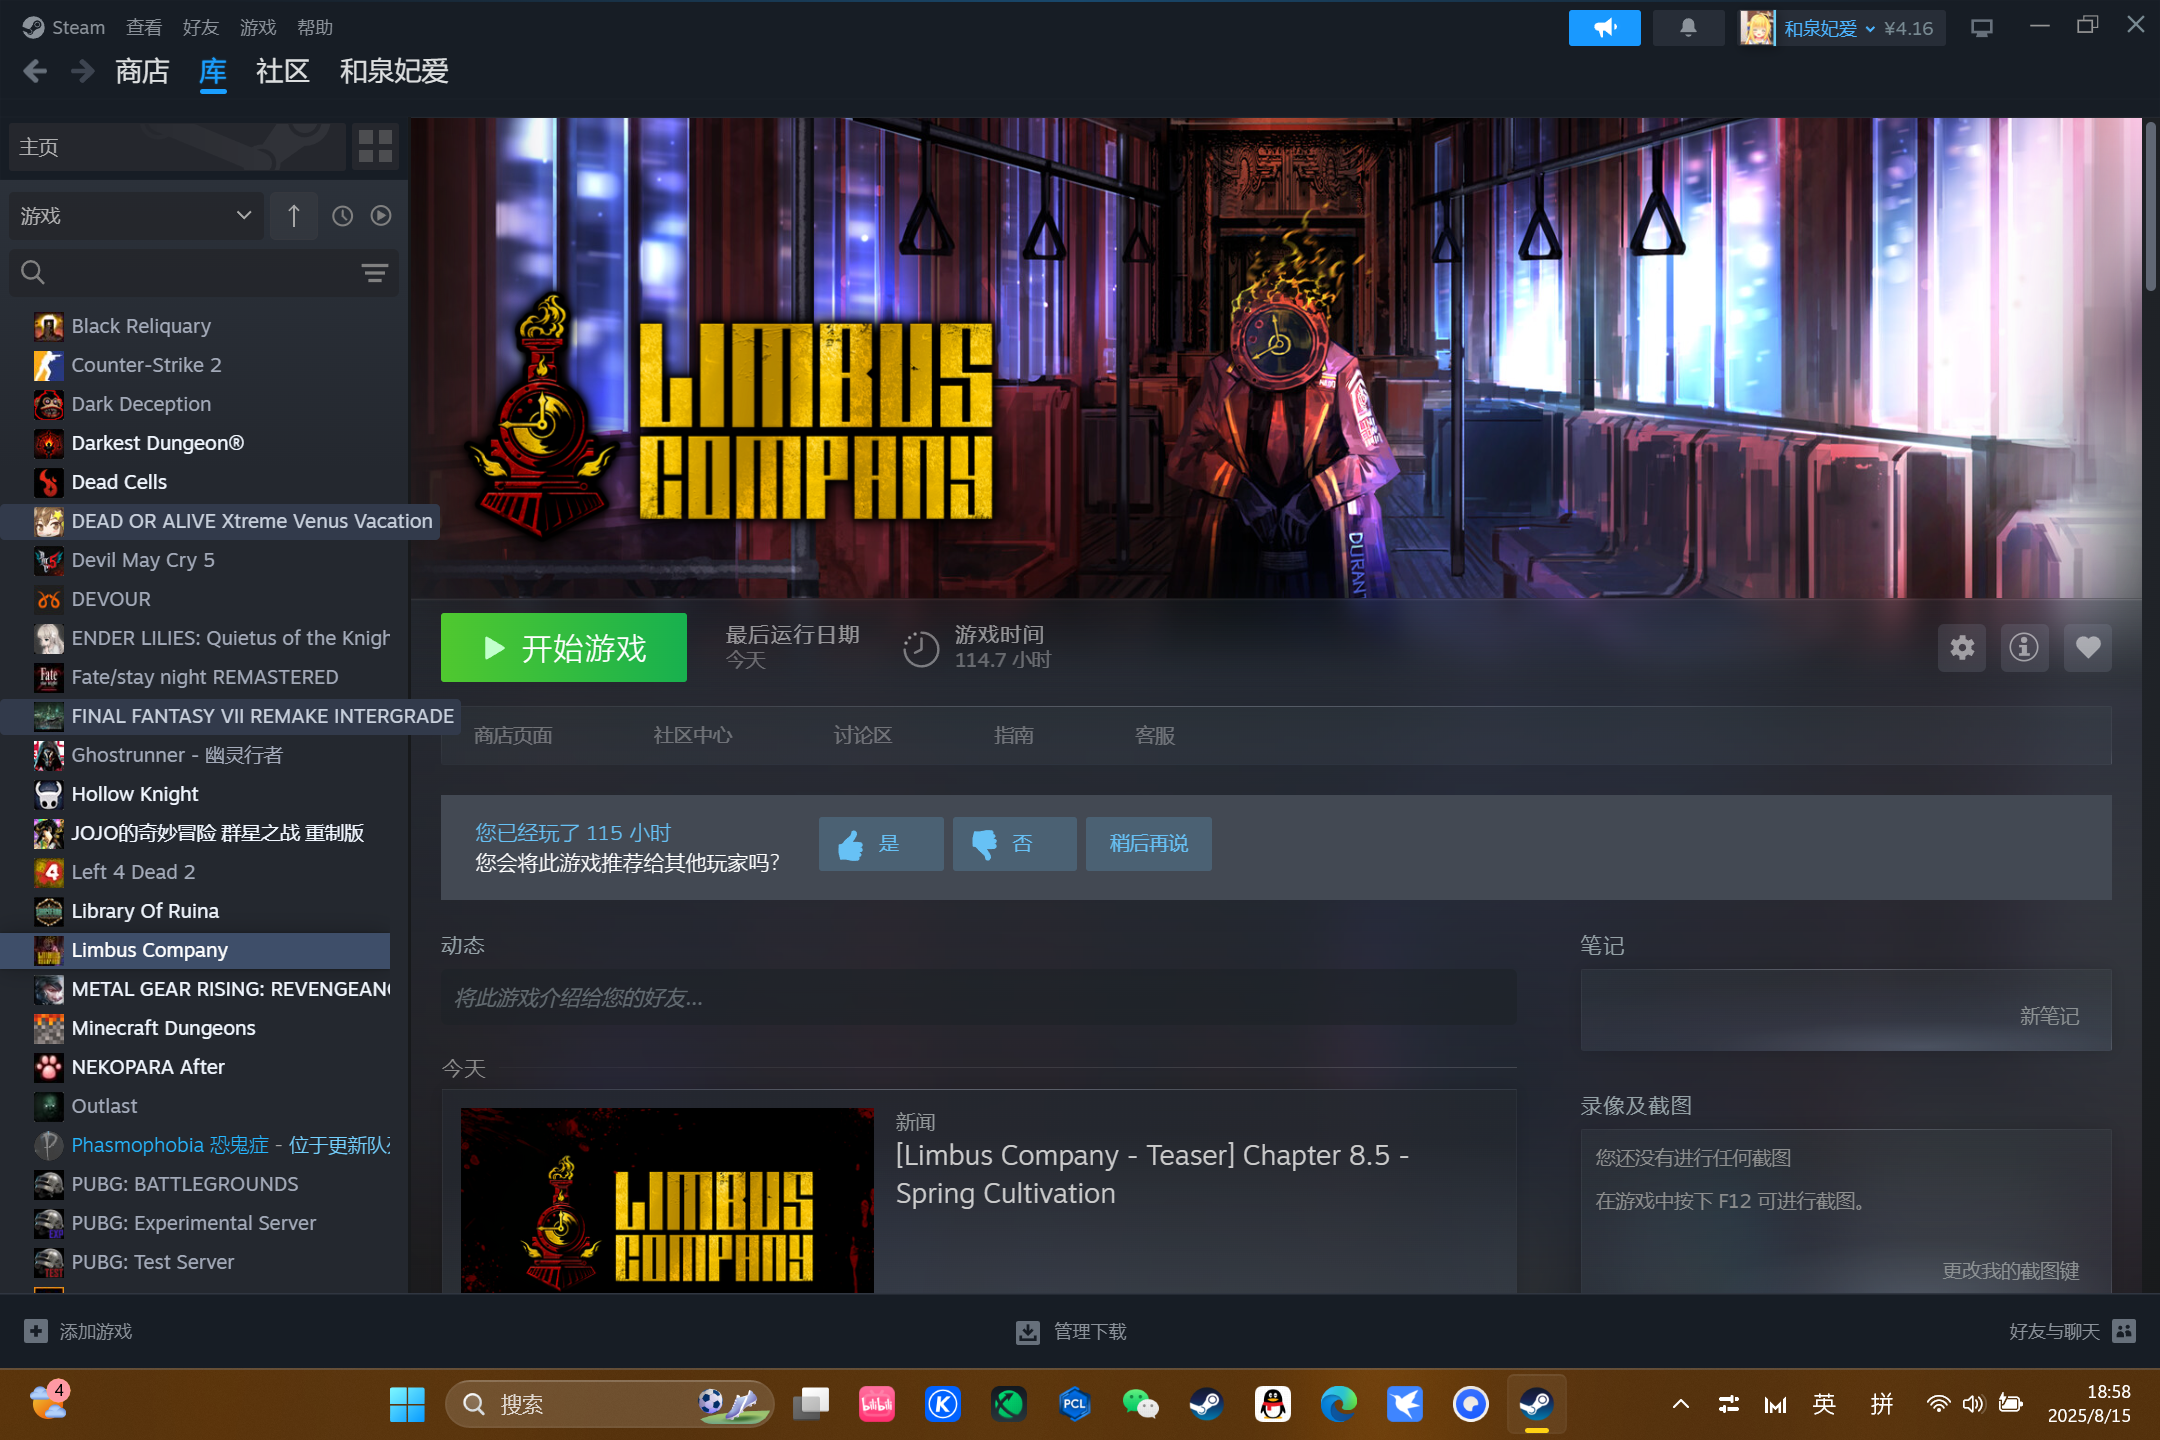Switch to Big Picture mode monitor icon
This screenshot has height=1440, width=2160.
coord(1981,28)
